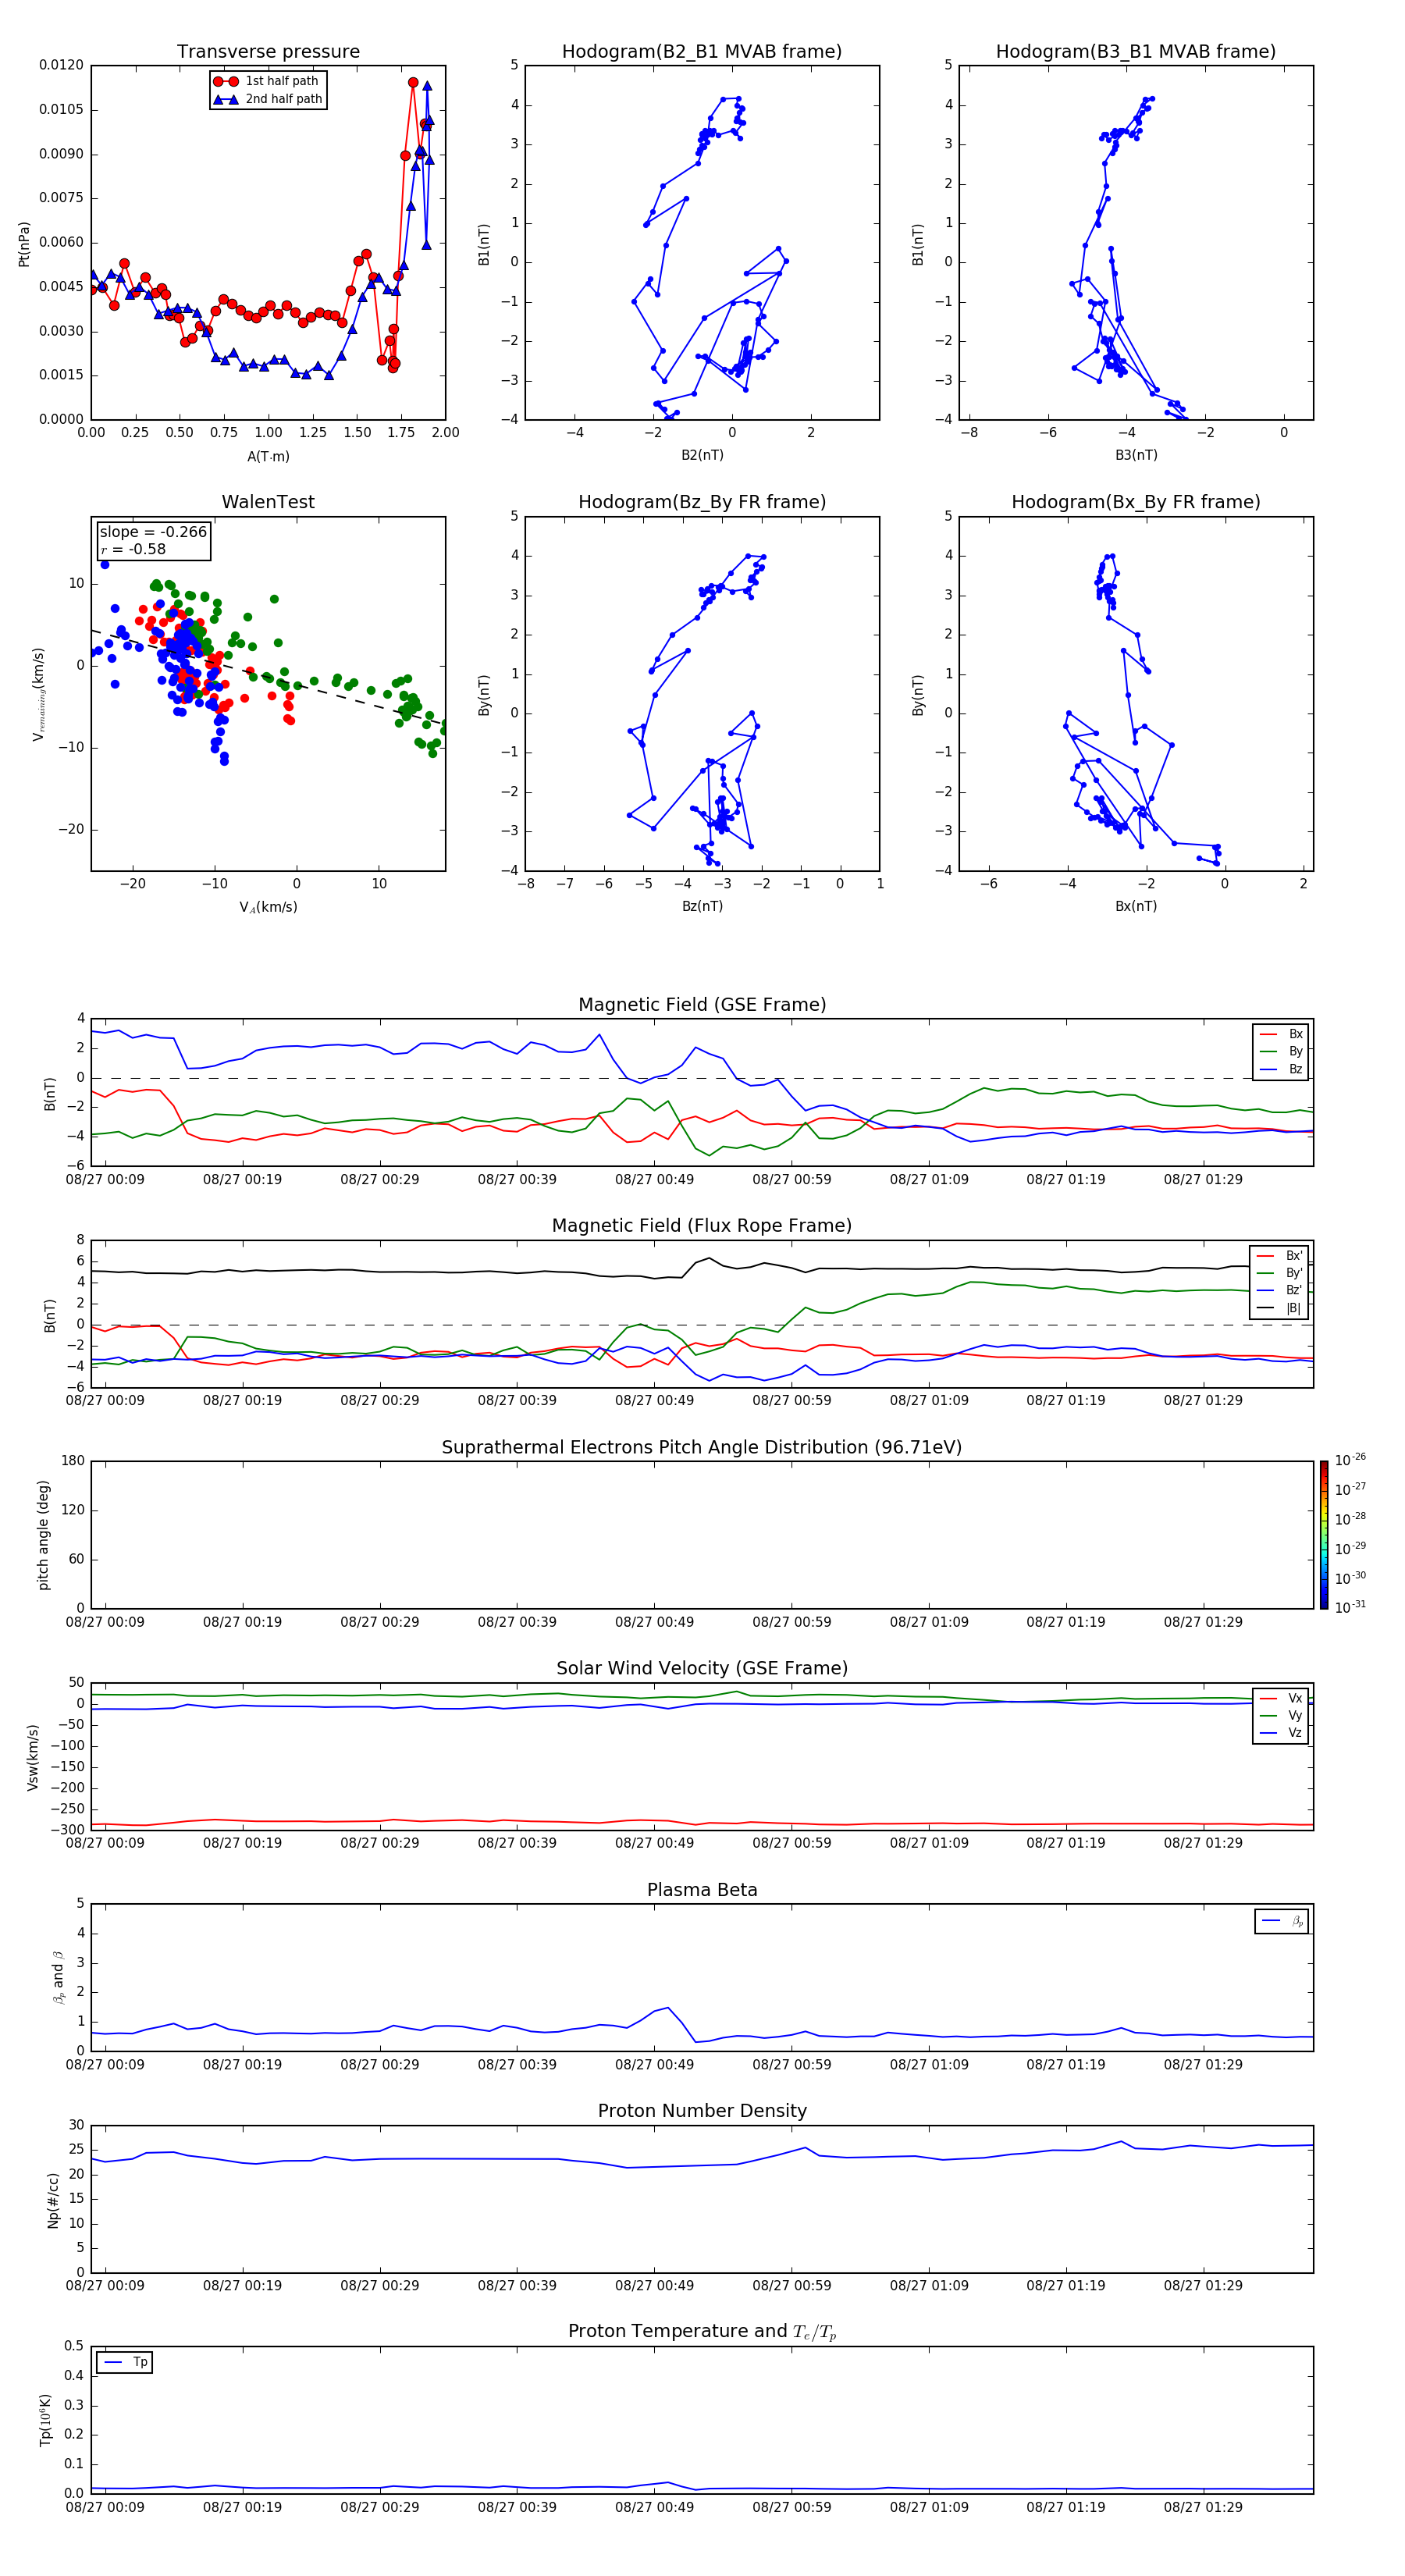The height and width of the screenshot is (2576, 1405).
Task: Click 'Magnetic Field (GSE Frame)' title
Action: coord(702,1005)
